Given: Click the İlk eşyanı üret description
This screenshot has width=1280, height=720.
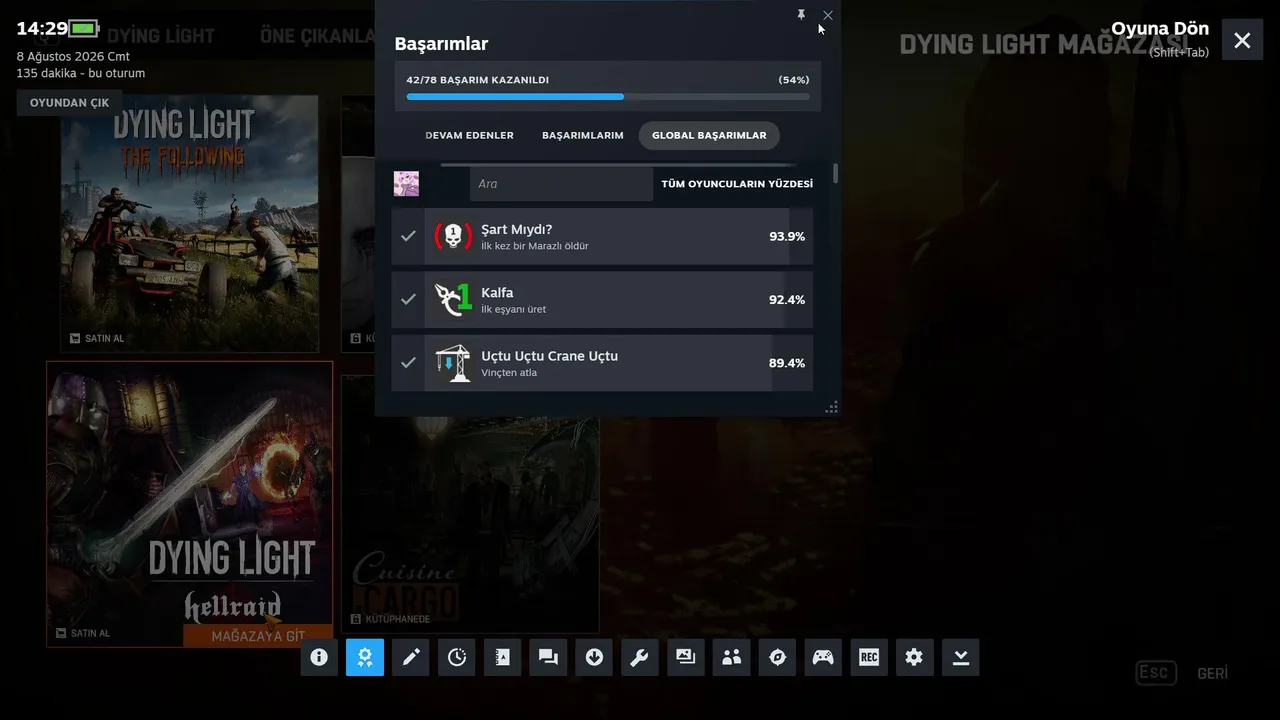Looking at the screenshot, I should [x=513, y=309].
